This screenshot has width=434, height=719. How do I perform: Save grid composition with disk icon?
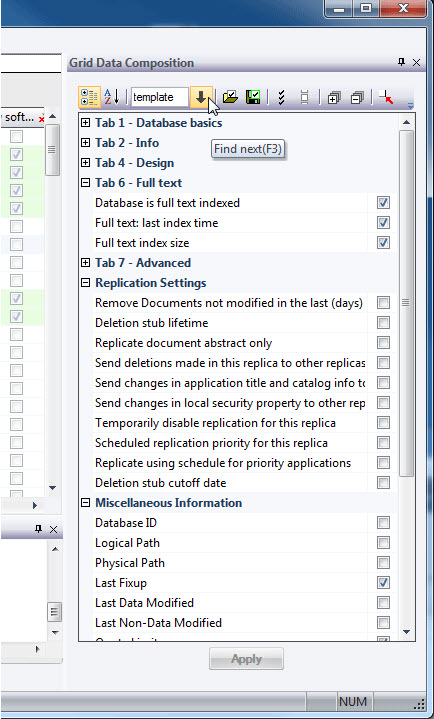tap(253, 97)
